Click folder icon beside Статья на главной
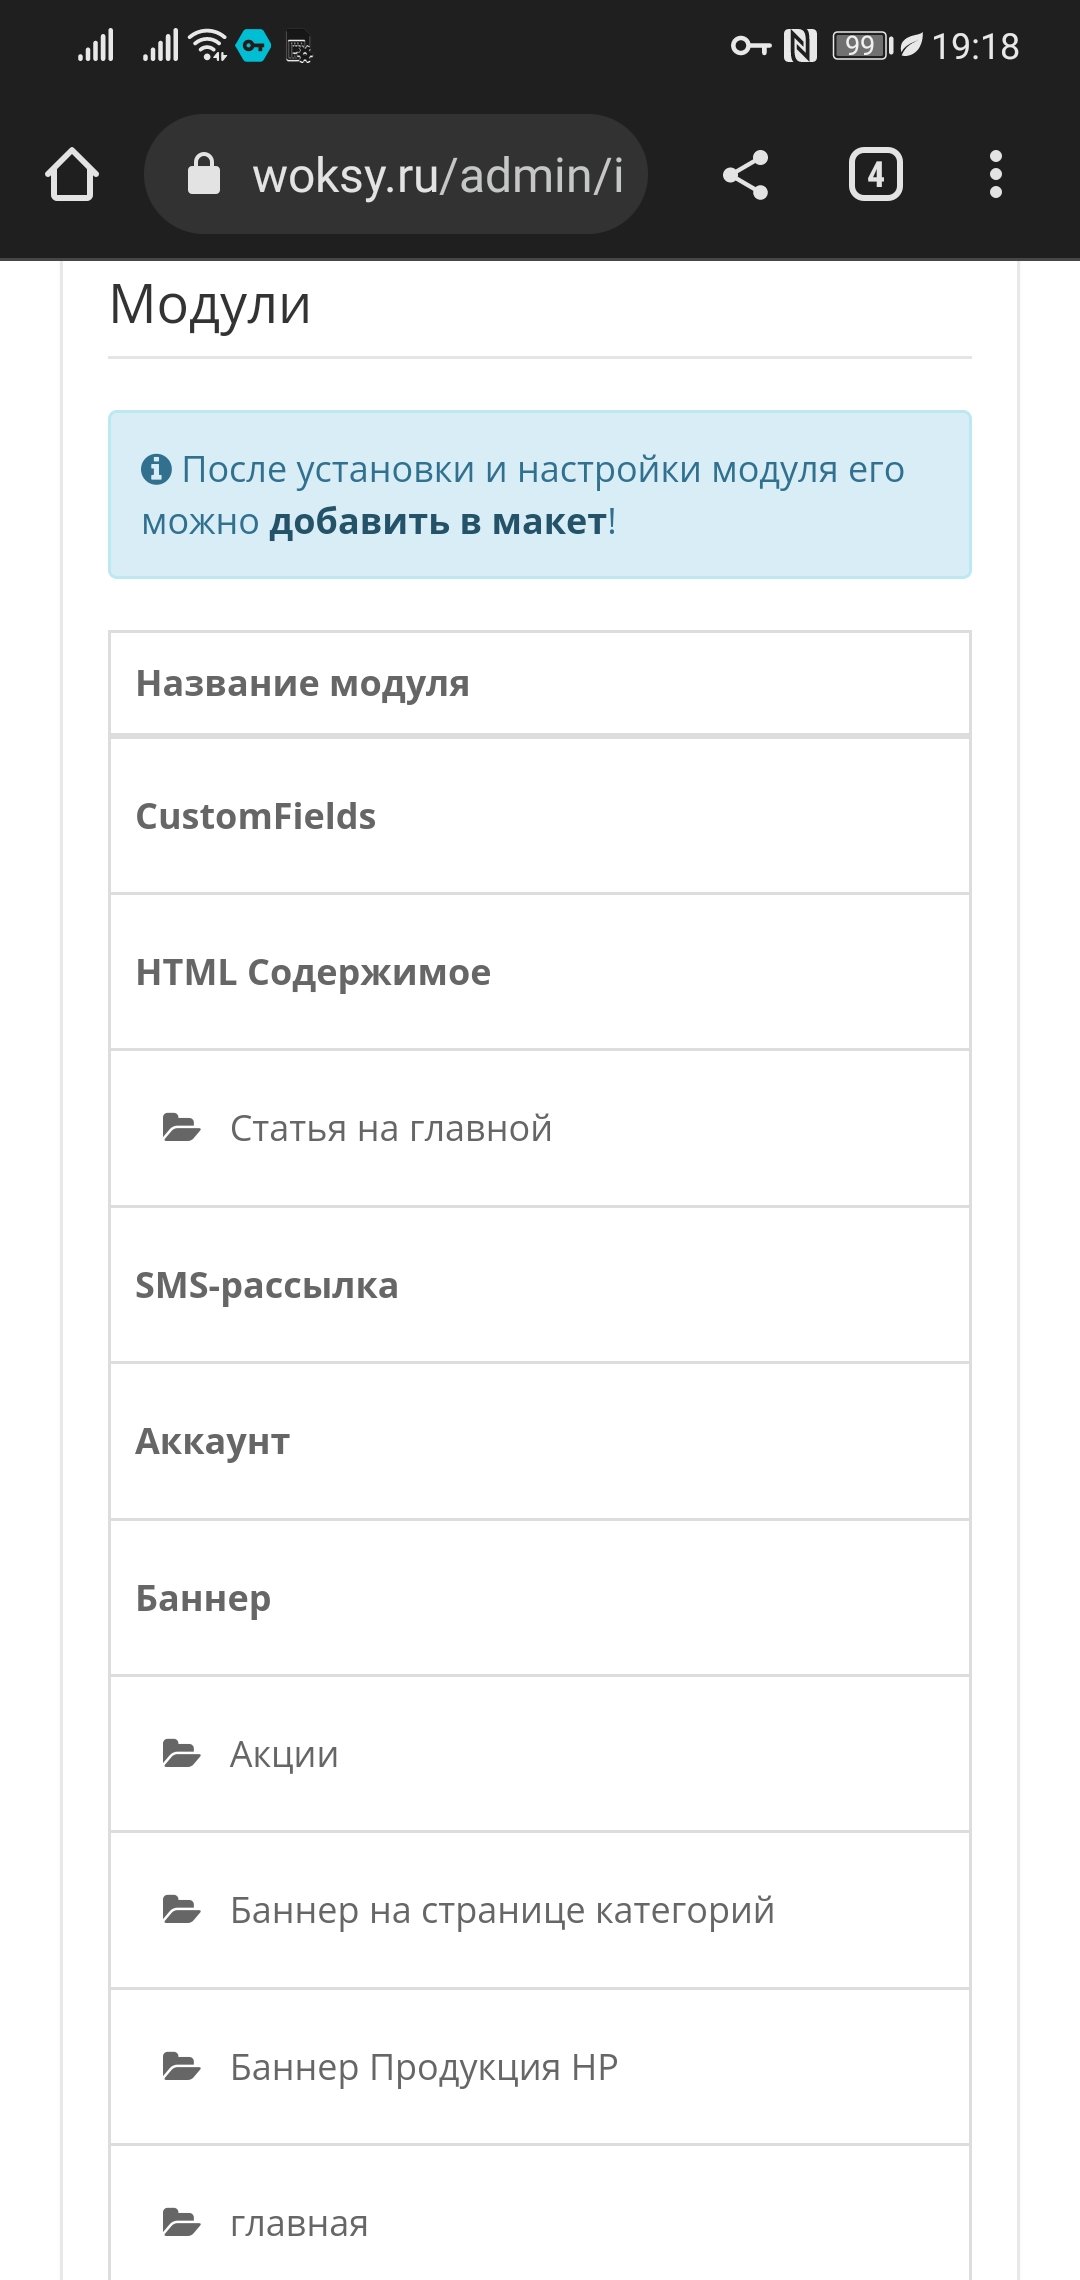 click(181, 1128)
